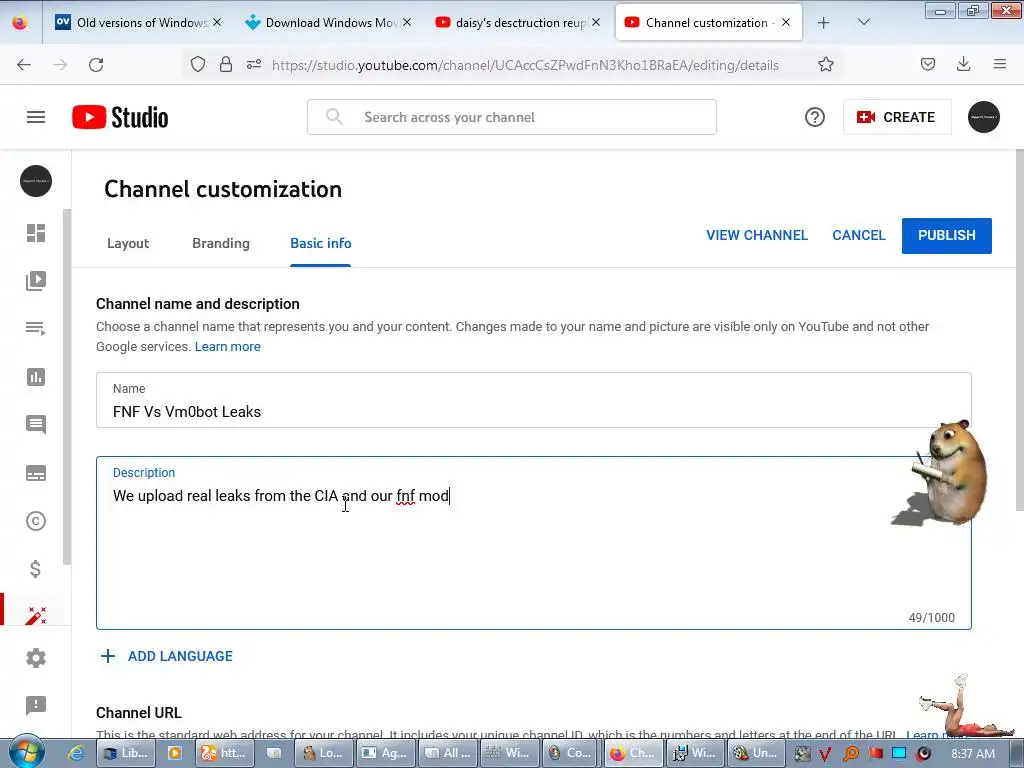Screen dimensions: 1024x768
Task: Open the Comments sidebar icon
Action: pos(36,424)
